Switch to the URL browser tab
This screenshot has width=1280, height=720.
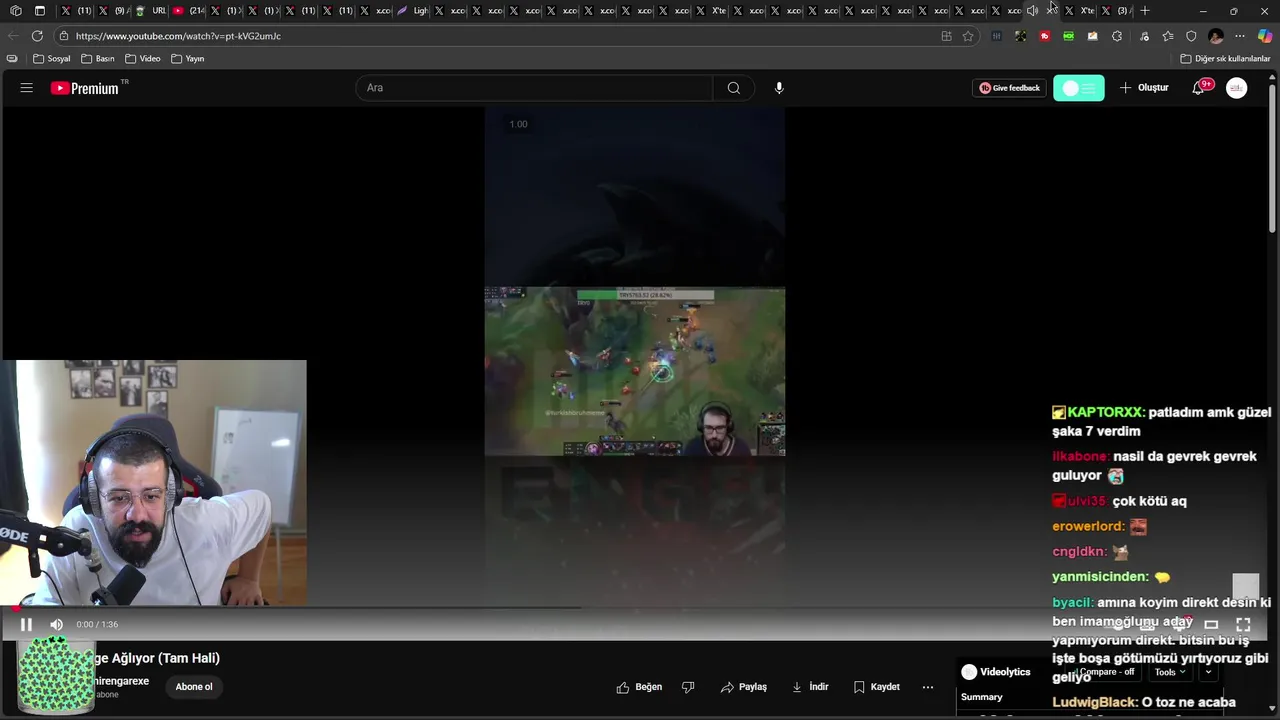click(150, 11)
